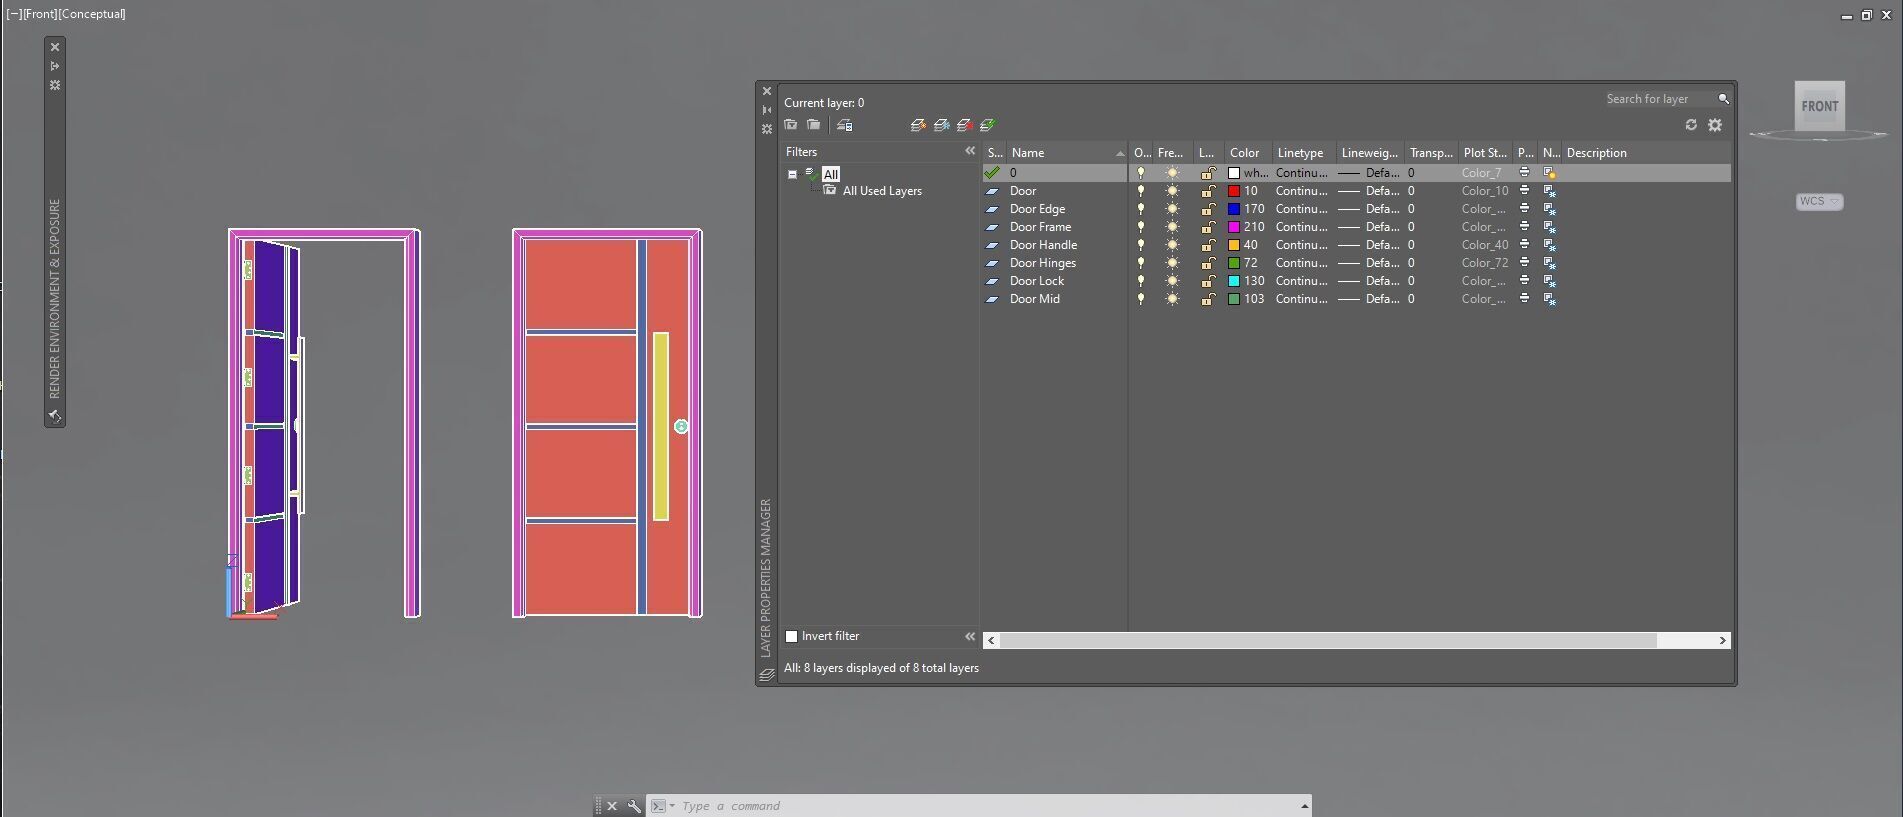Turn off Door Edge layer visibility
The height and width of the screenshot is (817, 1903).
pyautogui.click(x=1140, y=209)
